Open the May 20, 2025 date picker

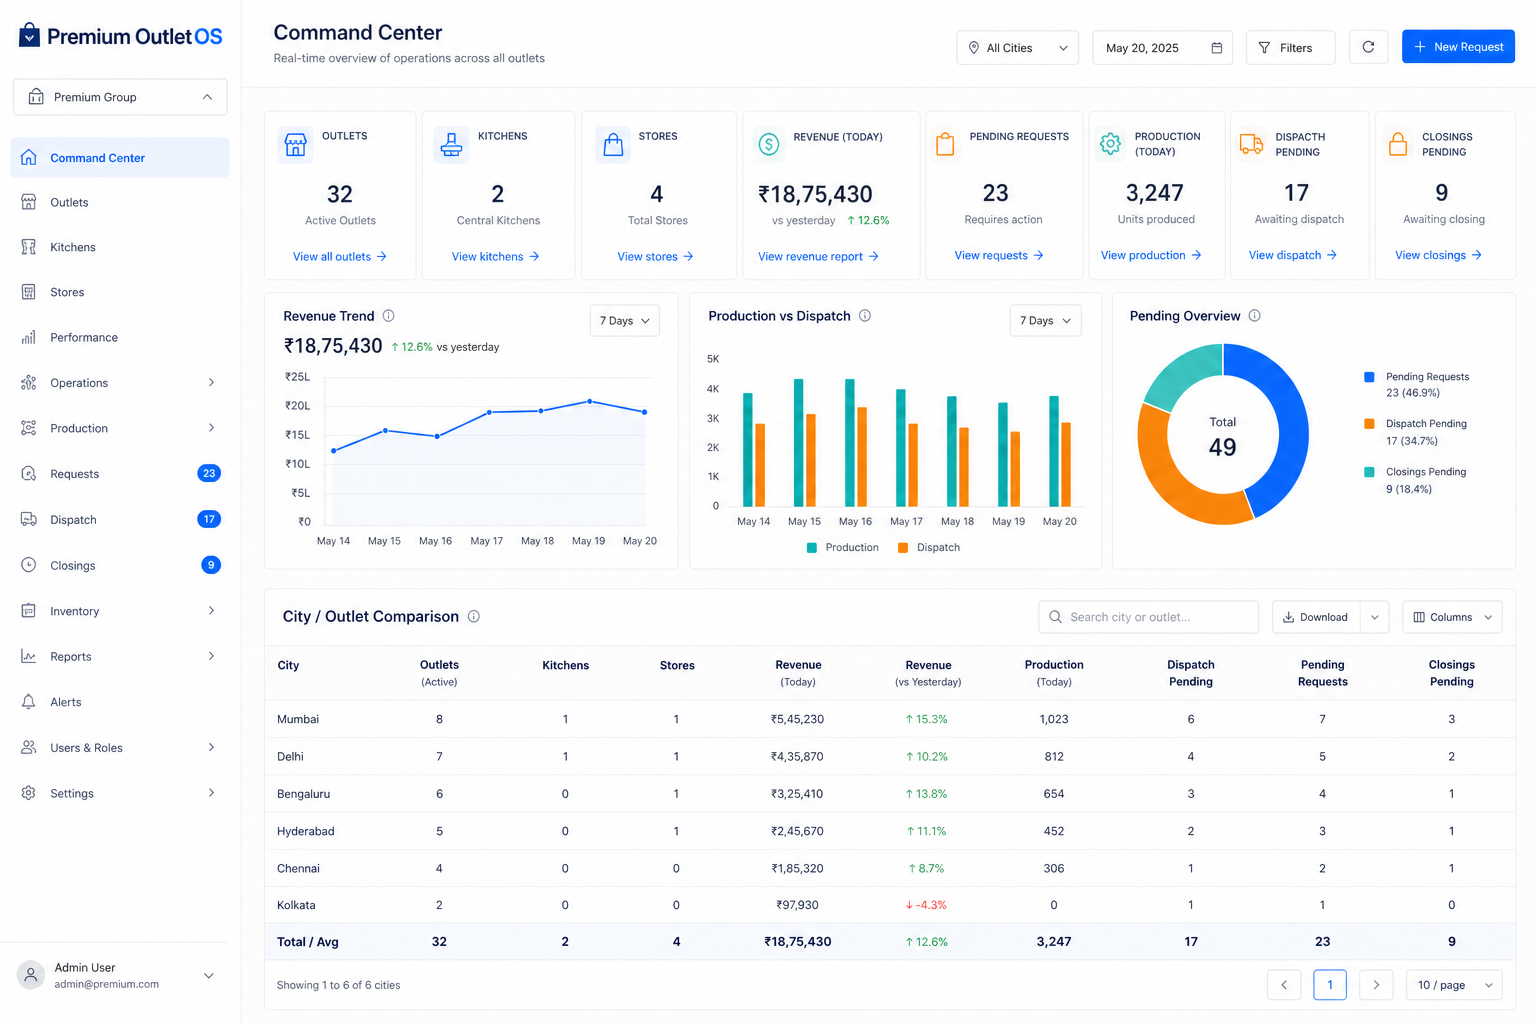[1162, 48]
